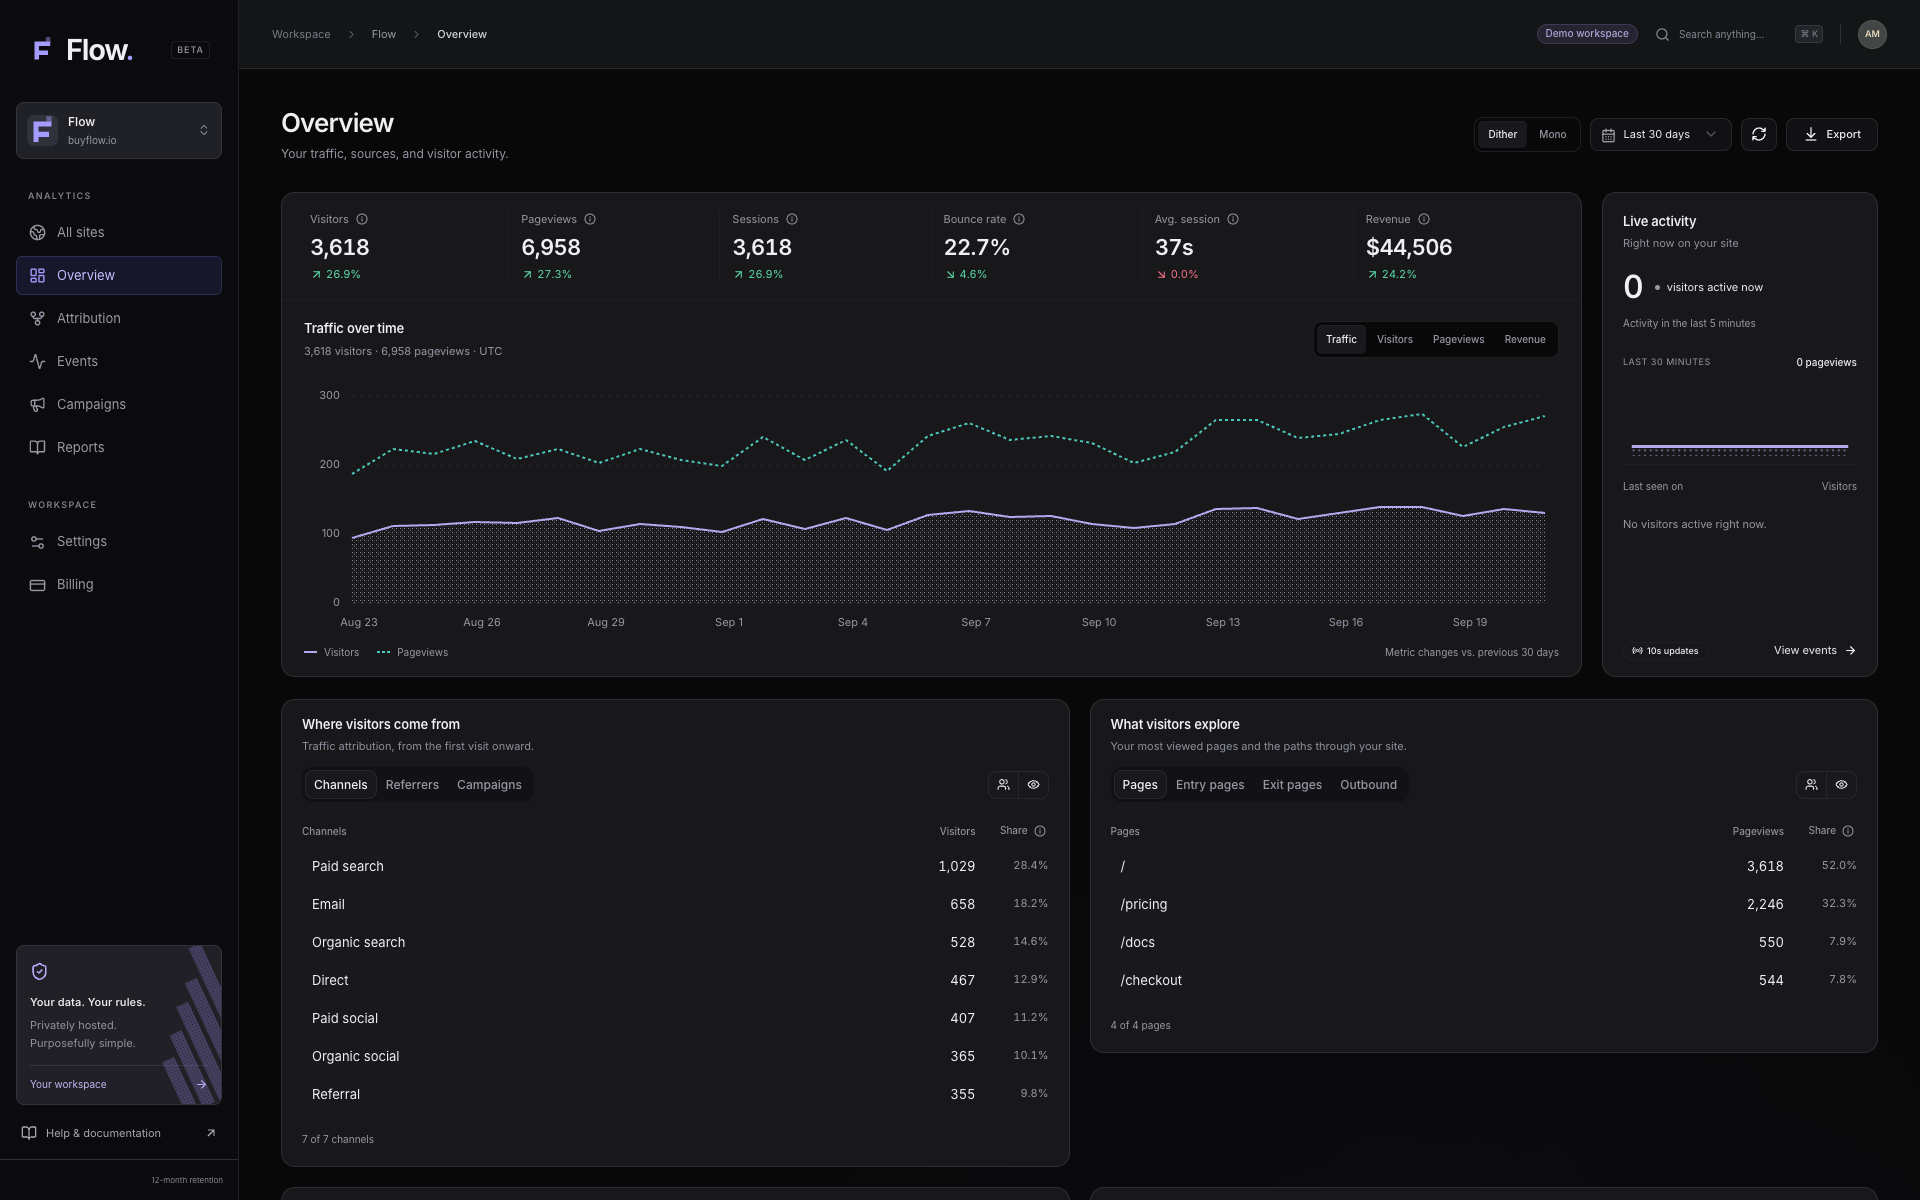Toggle Visitors series in chart legend
This screenshot has width=1920, height=1200.
pyautogui.click(x=331, y=652)
